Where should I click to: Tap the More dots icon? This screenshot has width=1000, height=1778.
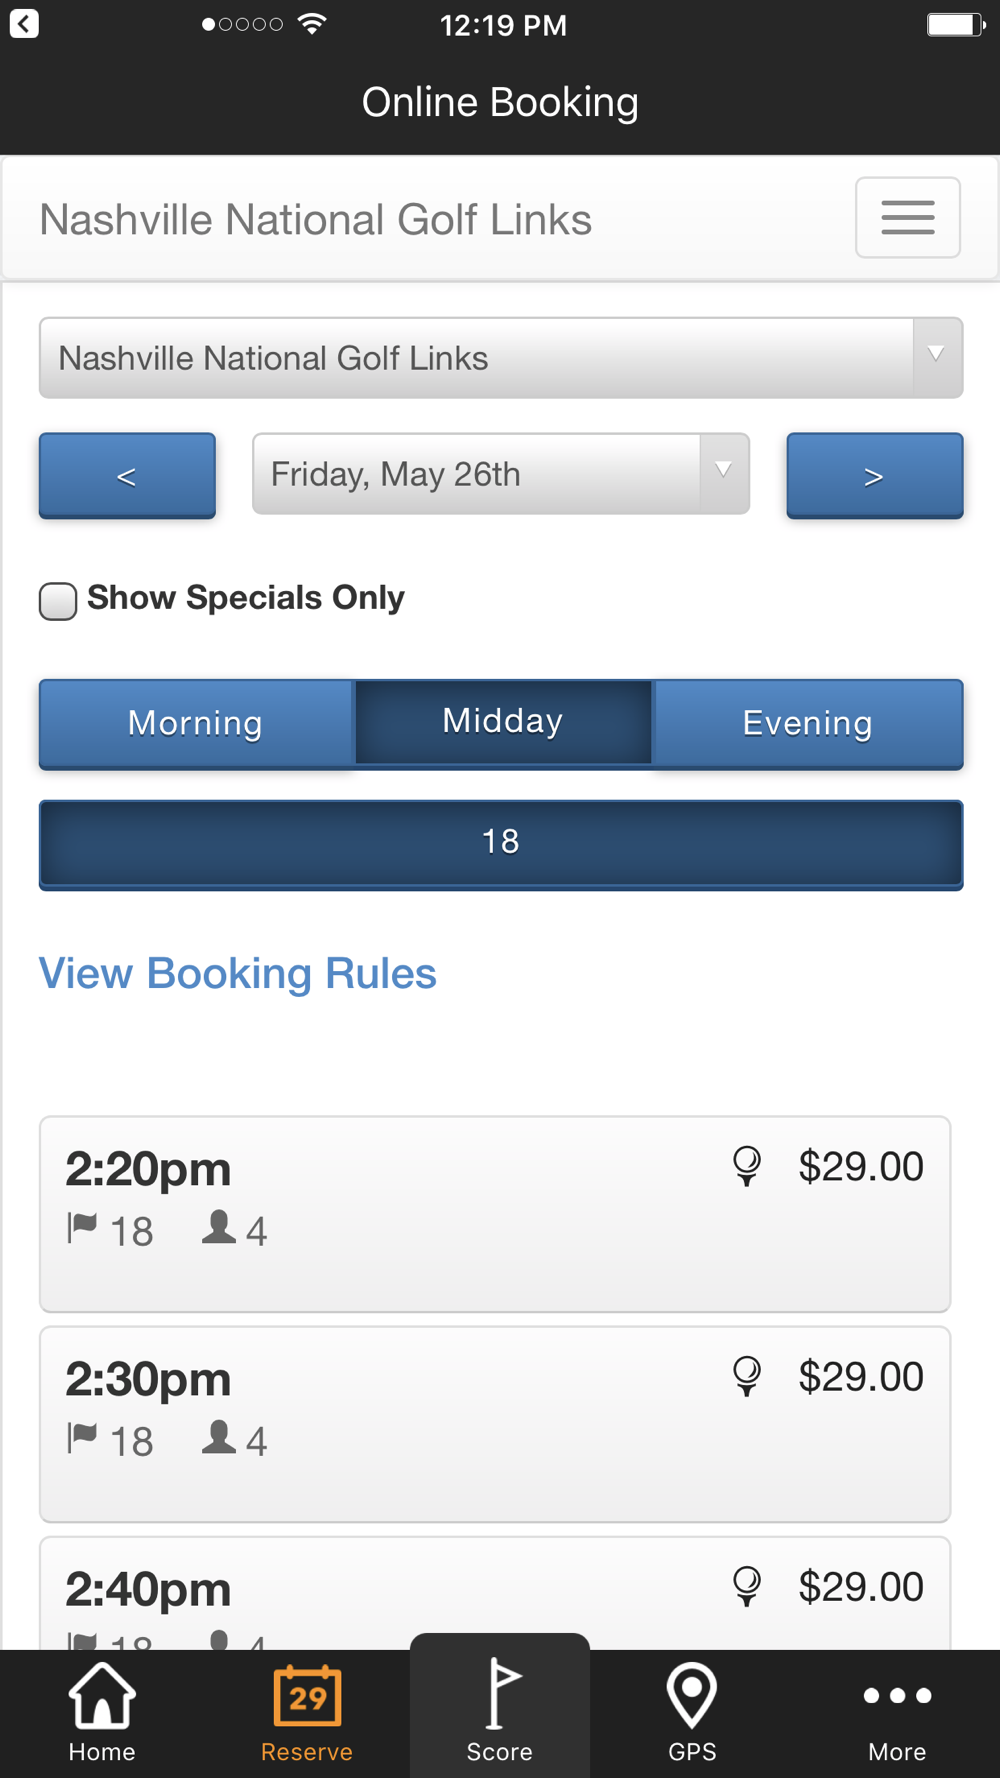pos(897,1695)
